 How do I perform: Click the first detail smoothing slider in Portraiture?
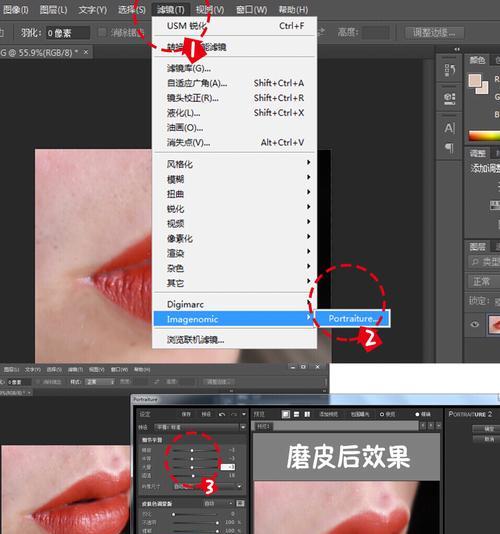click(x=195, y=450)
